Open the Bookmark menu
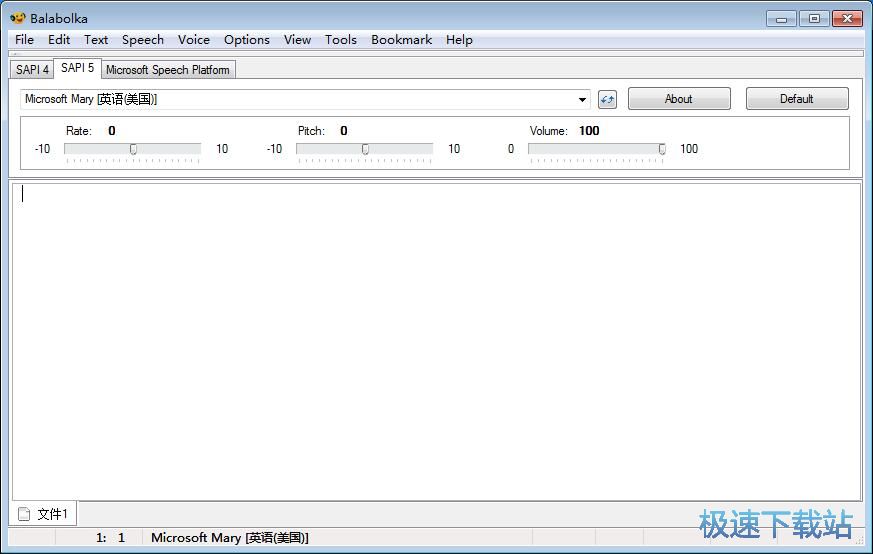This screenshot has width=873, height=554. coord(401,40)
